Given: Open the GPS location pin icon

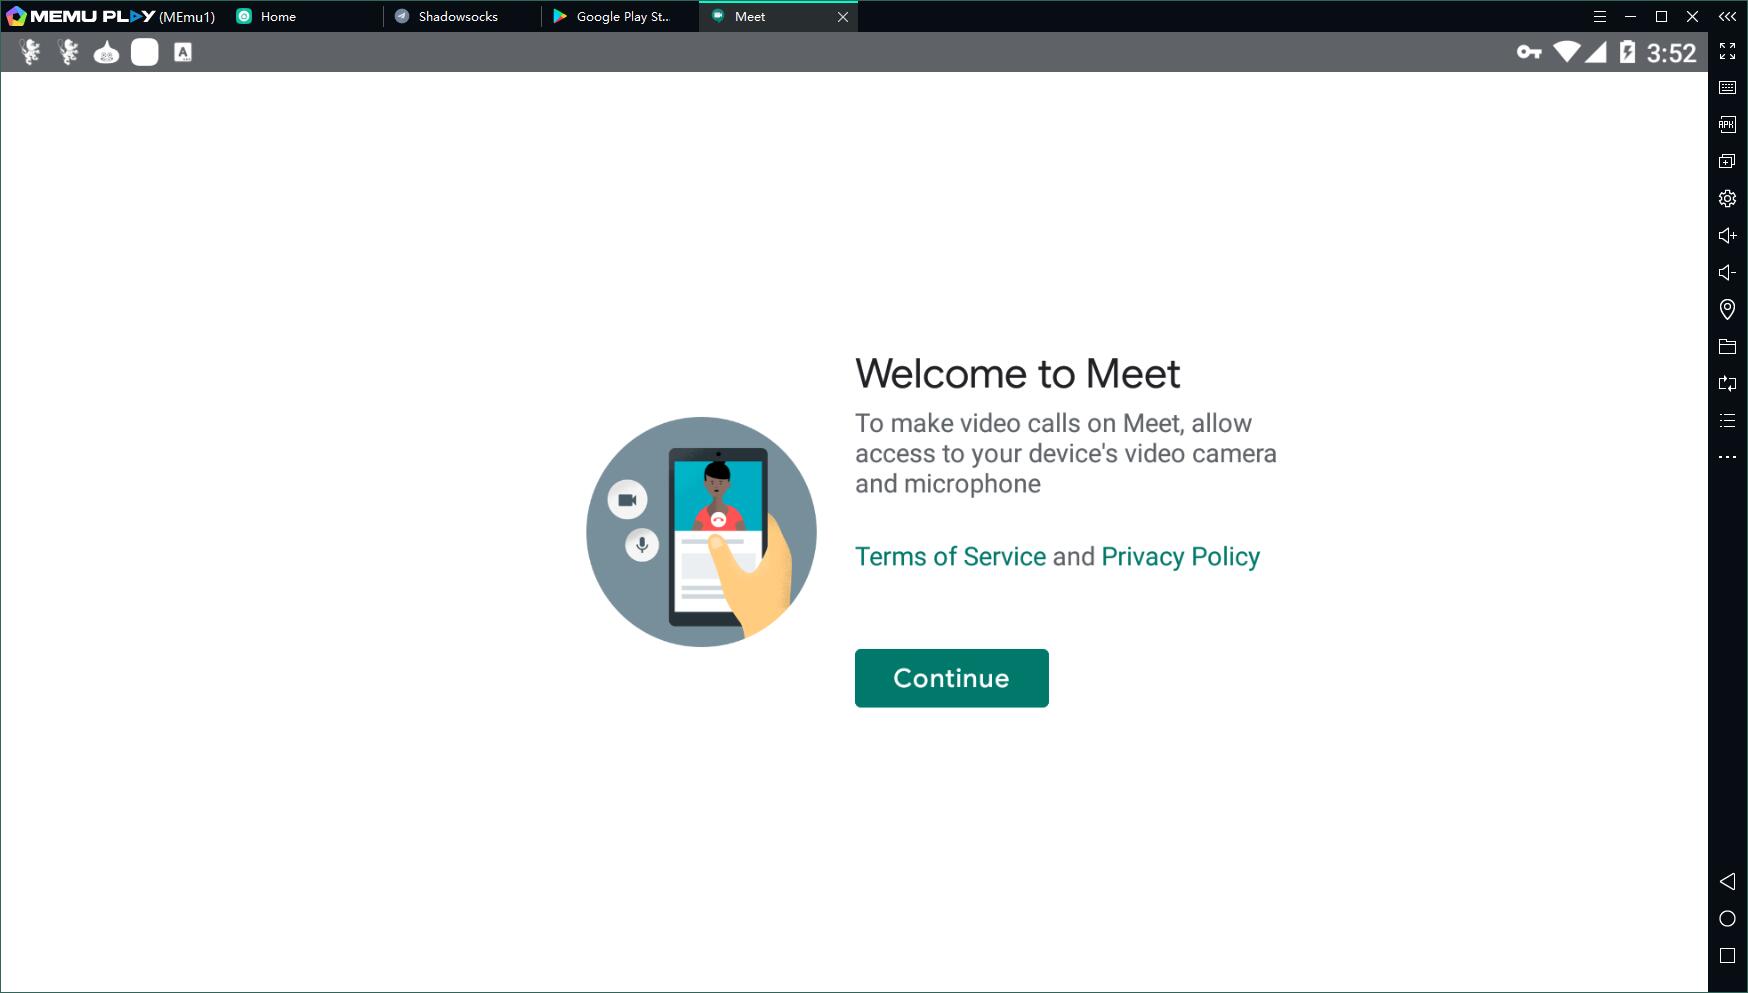Looking at the screenshot, I should click(1727, 310).
